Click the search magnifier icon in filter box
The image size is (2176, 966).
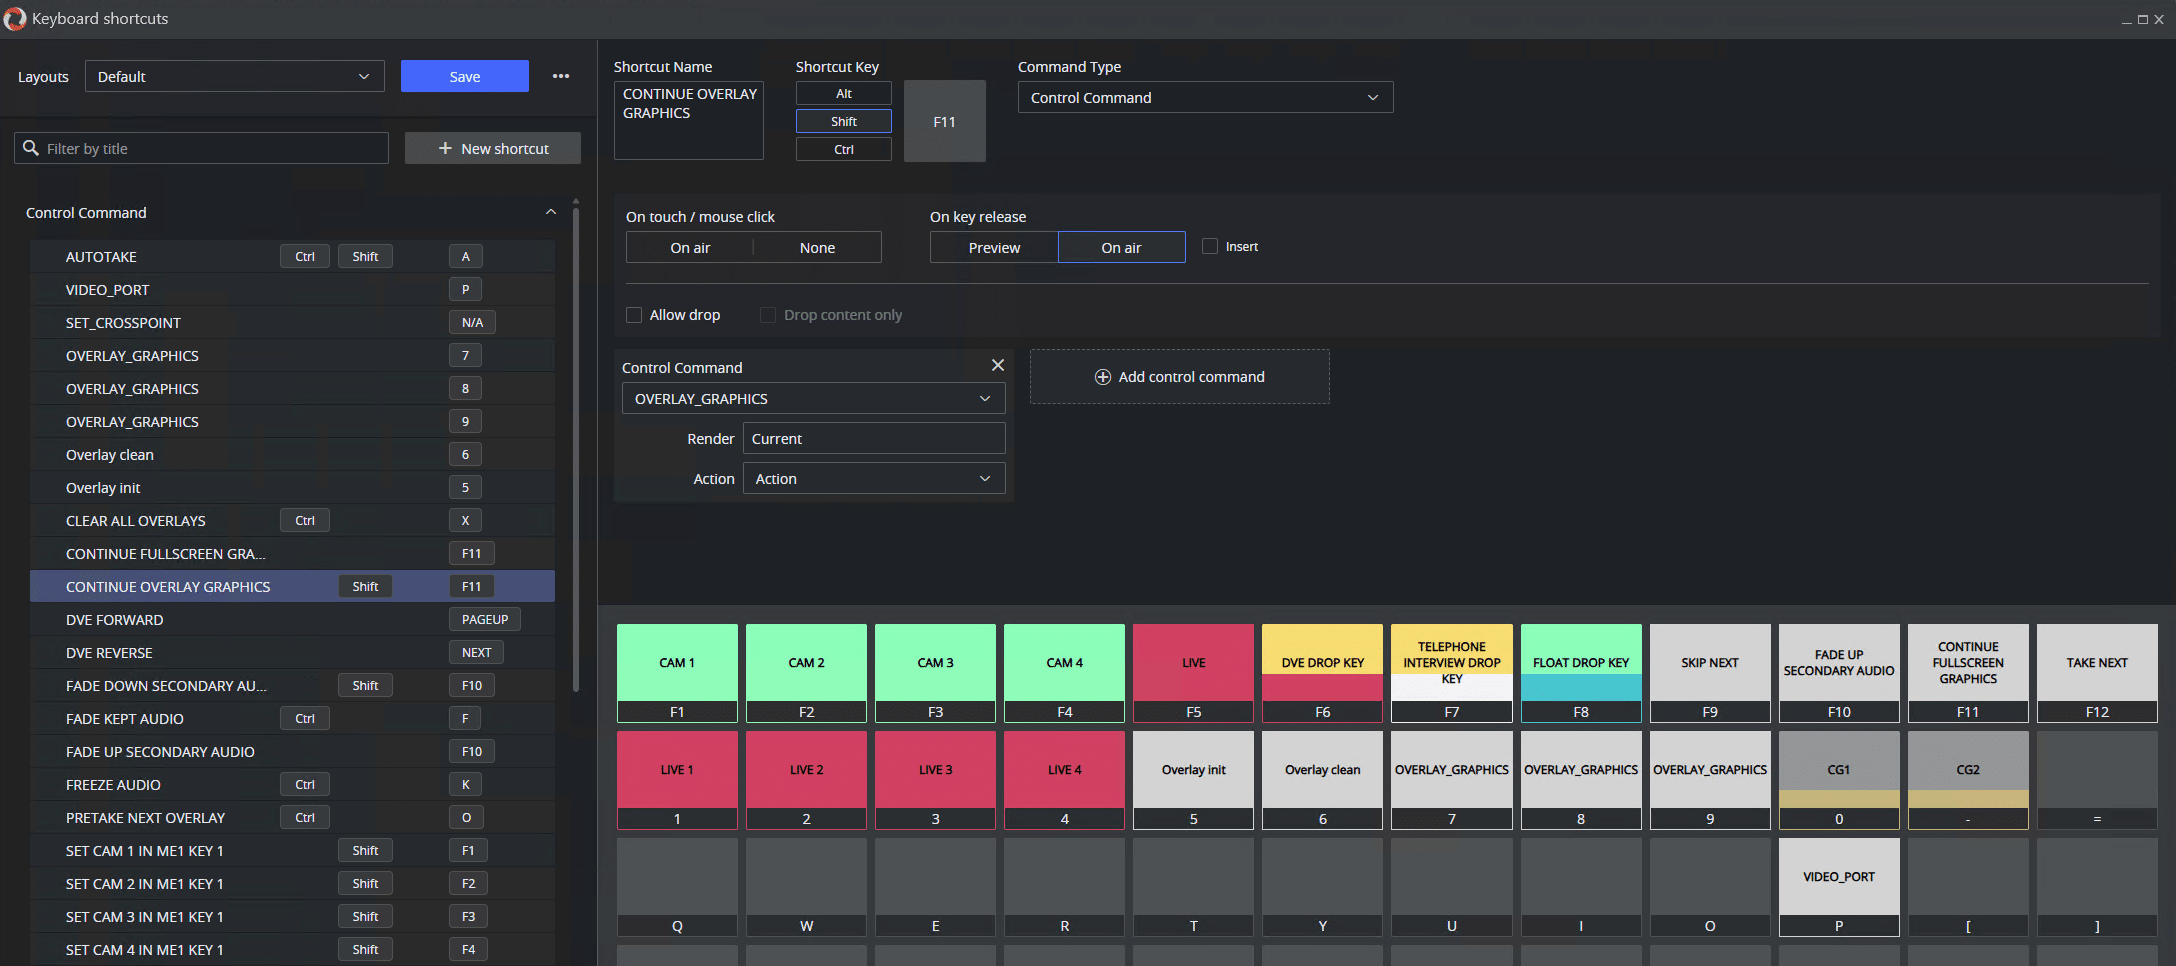pos(31,148)
